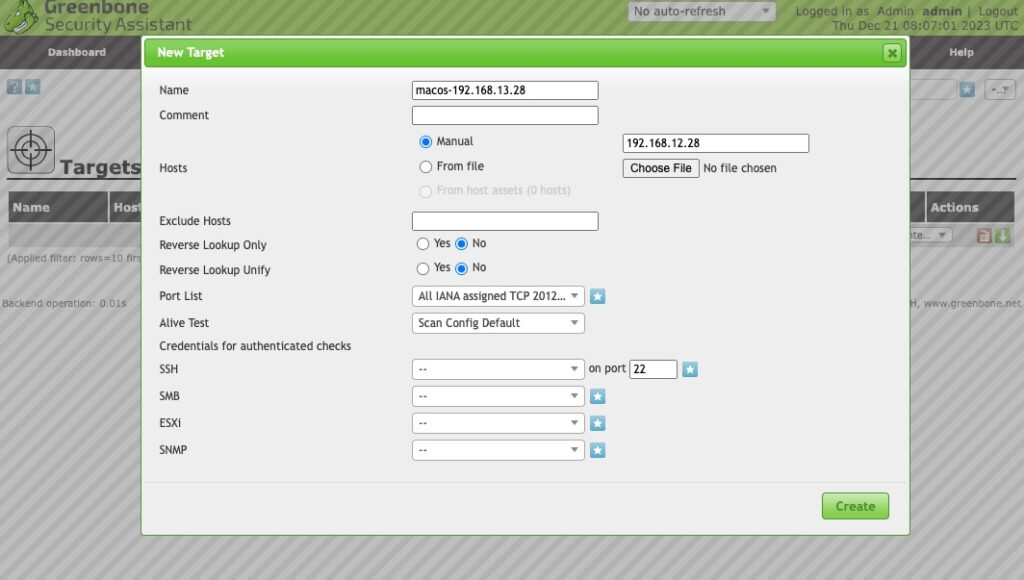Click the filter input field at top right
The width and height of the screenshot is (1024, 580).
pos(933,89)
